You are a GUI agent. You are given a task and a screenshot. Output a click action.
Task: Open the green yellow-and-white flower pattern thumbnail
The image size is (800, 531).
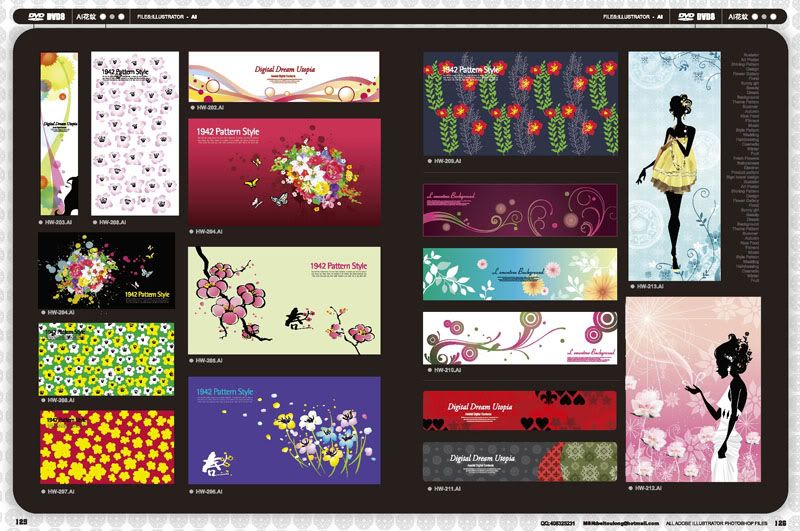tap(106, 359)
